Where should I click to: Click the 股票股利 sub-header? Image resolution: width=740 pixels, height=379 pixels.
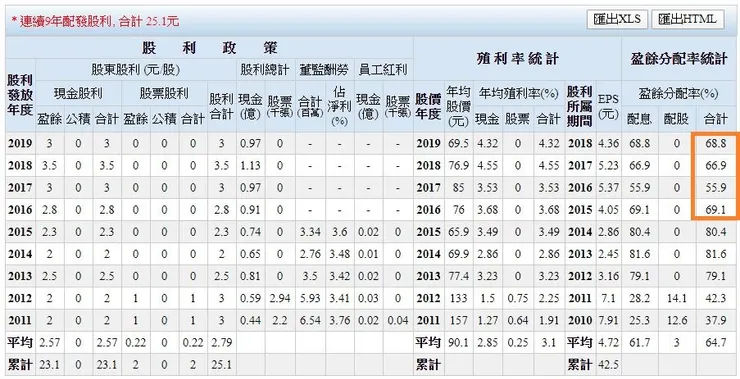pos(164,93)
